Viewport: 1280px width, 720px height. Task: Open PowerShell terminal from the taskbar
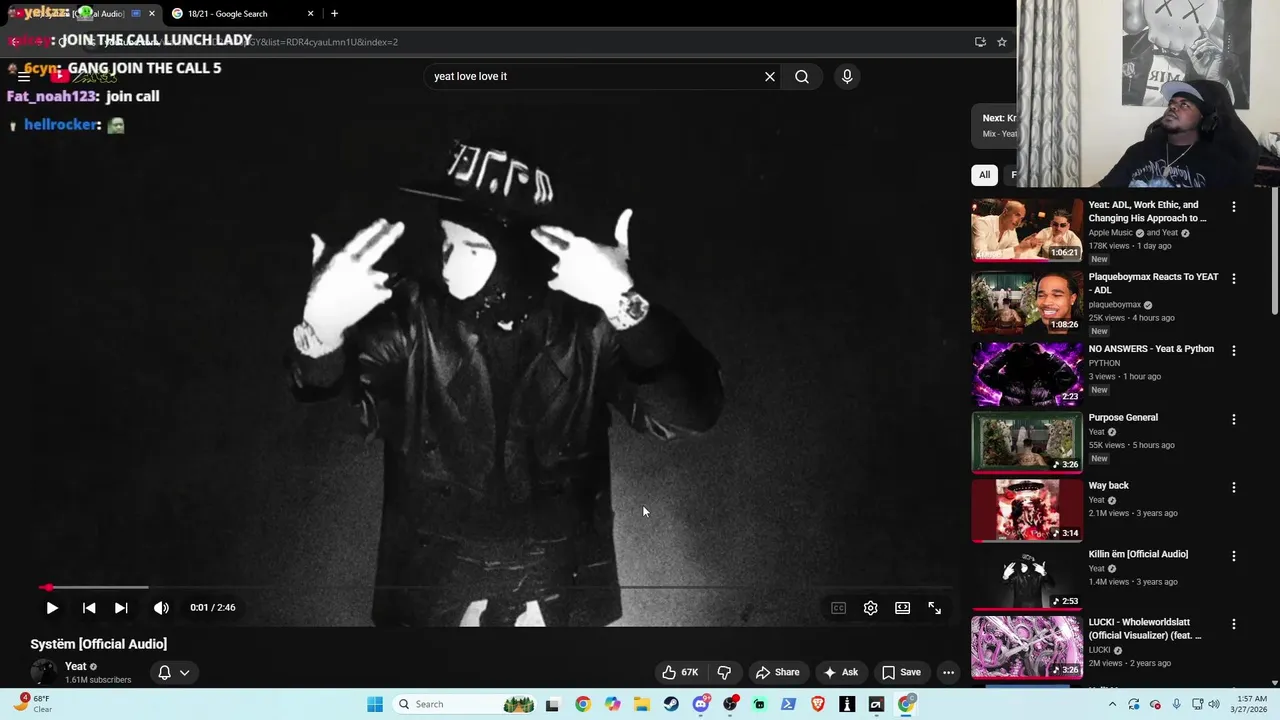click(788, 704)
